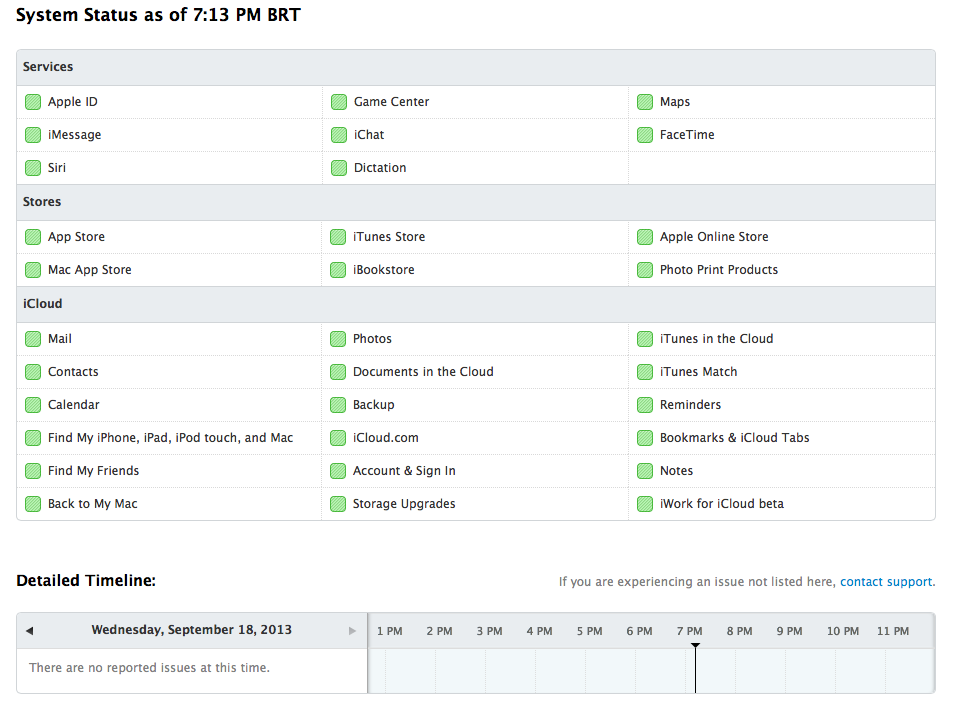Click the green status icon next to Siri

tap(33, 168)
